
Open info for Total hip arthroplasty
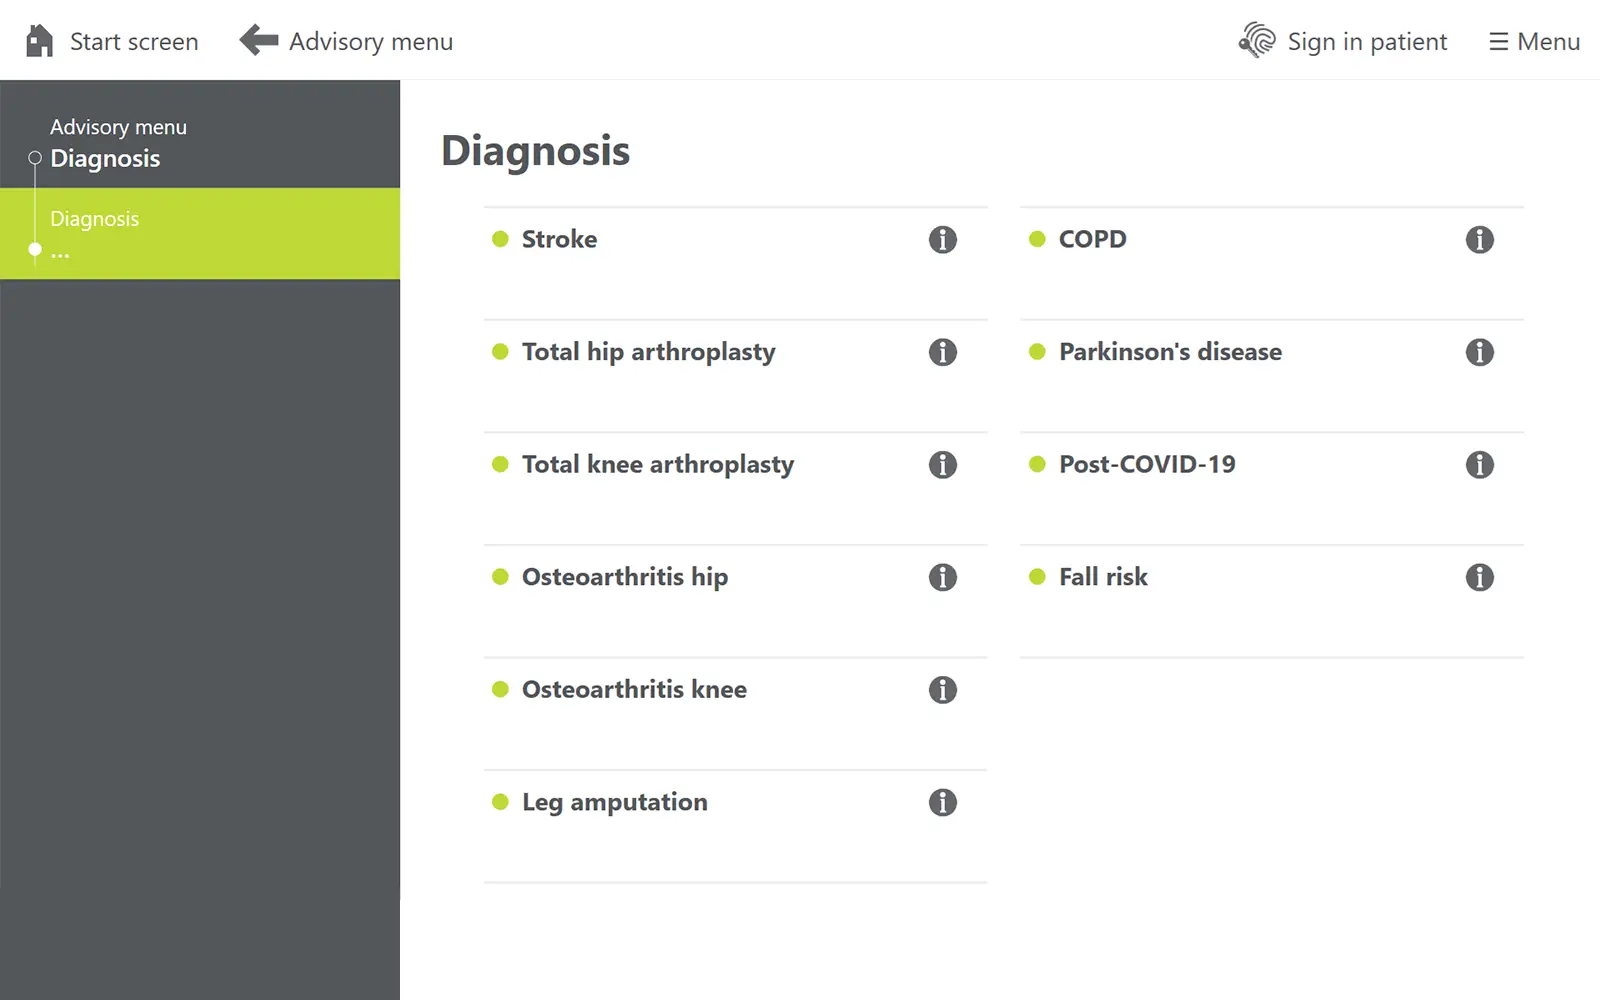942,352
